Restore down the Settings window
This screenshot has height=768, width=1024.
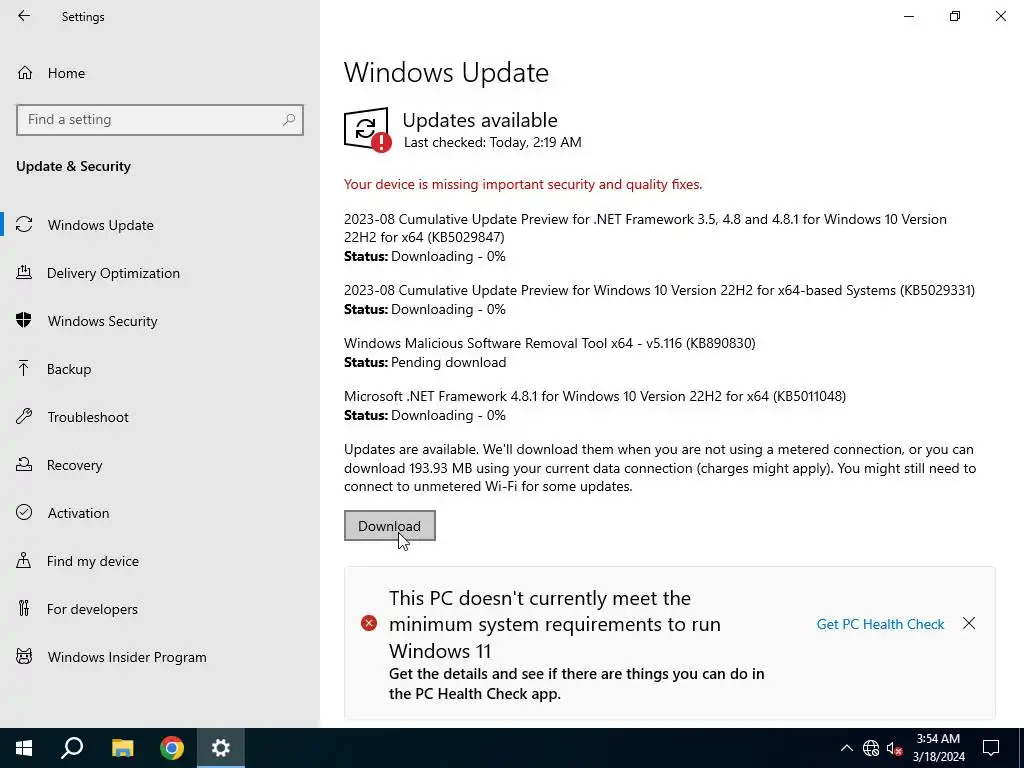point(955,16)
